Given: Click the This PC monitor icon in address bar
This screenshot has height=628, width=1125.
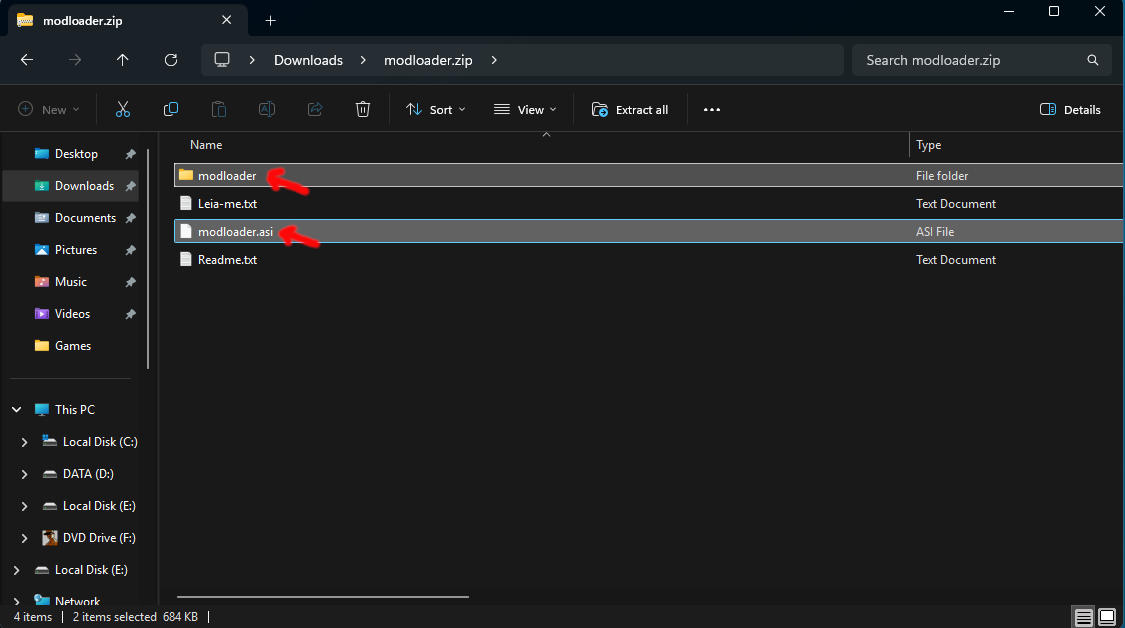Looking at the screenshot, I should [x=222, y=60].
